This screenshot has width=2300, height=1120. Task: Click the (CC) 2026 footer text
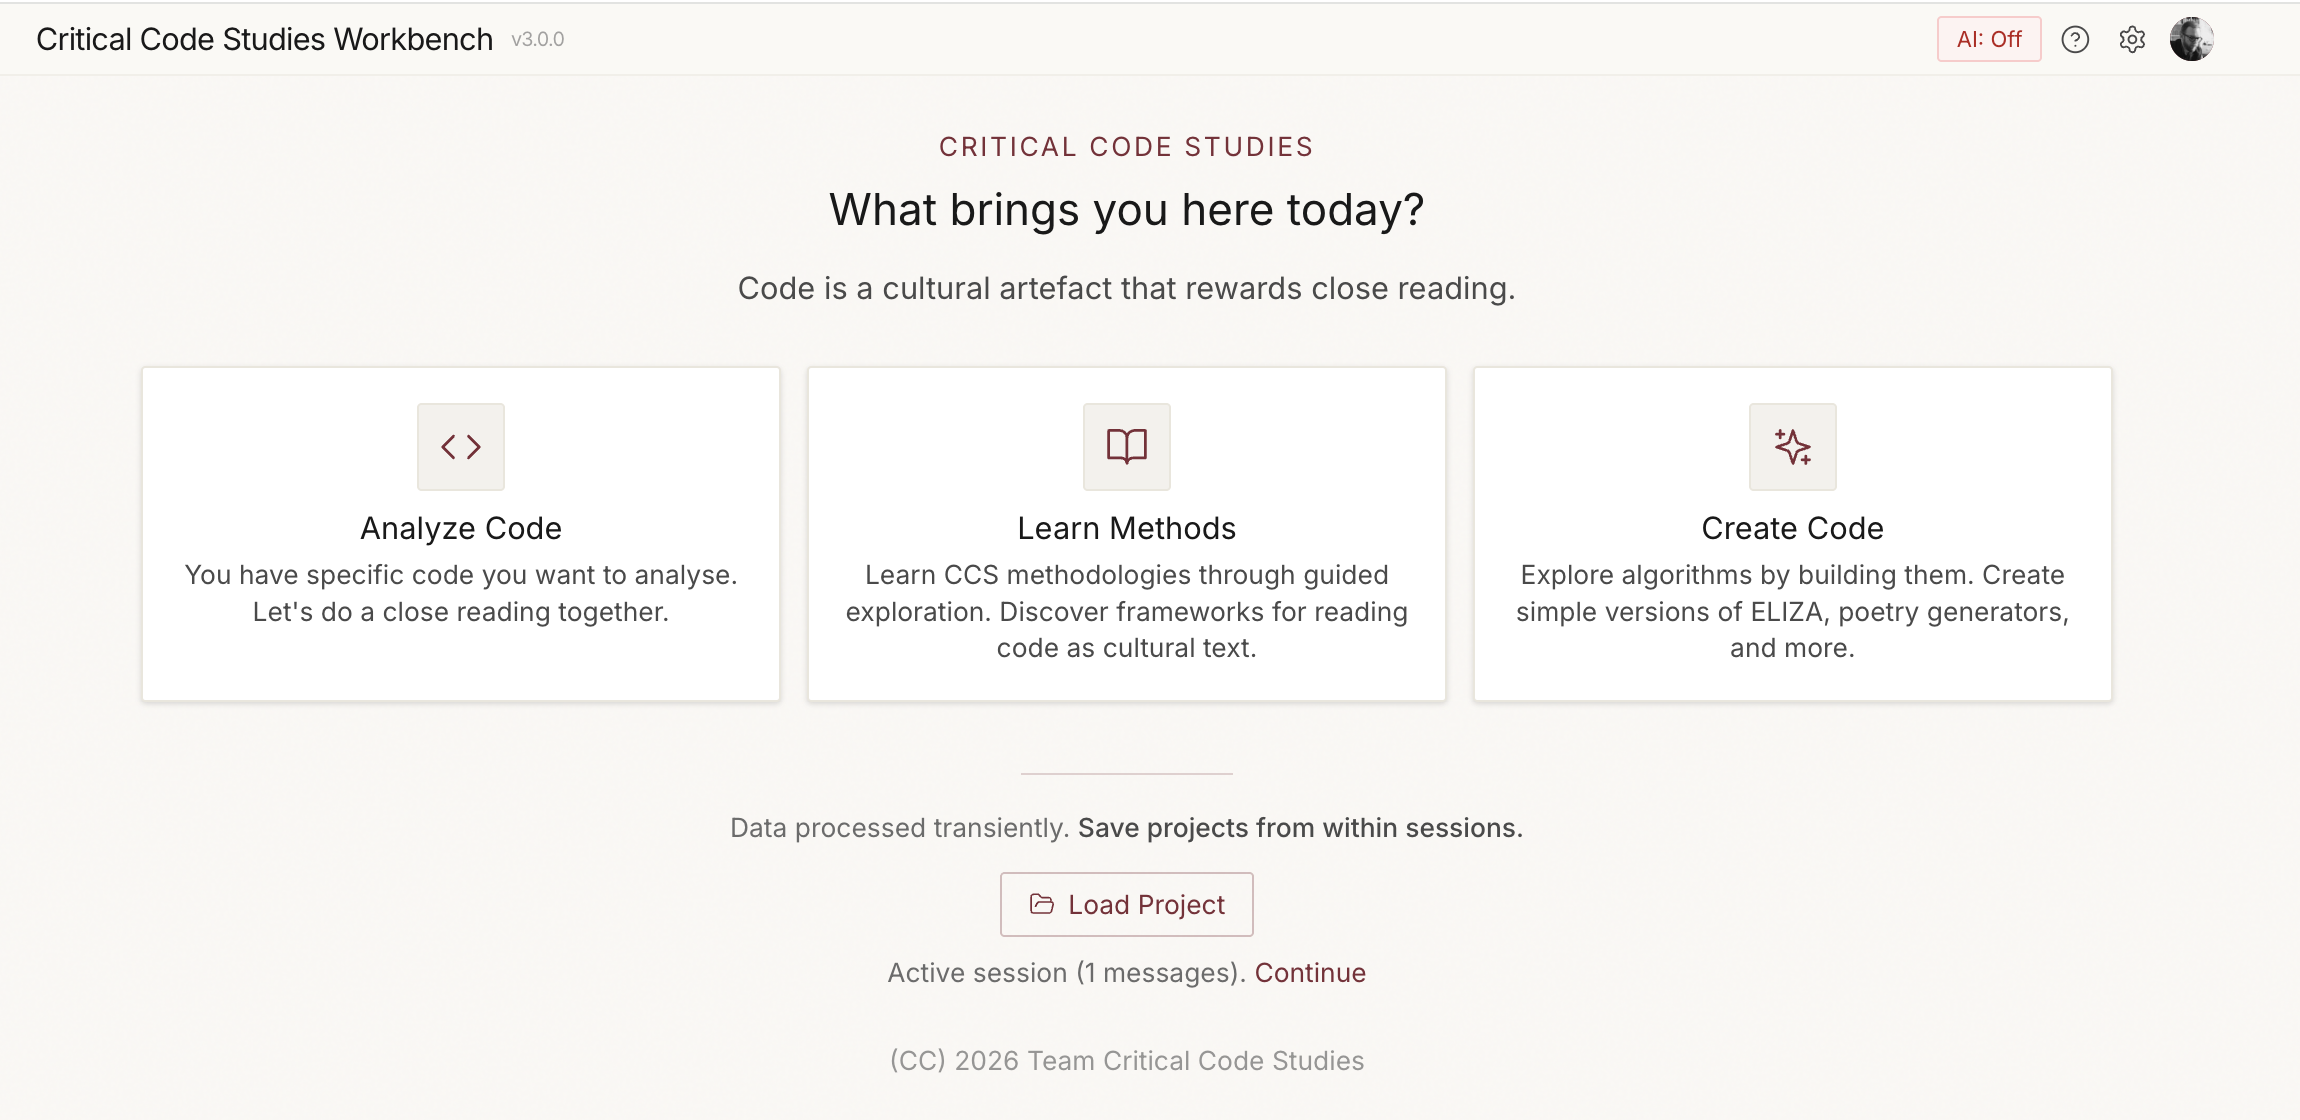coord(1127,1061)
